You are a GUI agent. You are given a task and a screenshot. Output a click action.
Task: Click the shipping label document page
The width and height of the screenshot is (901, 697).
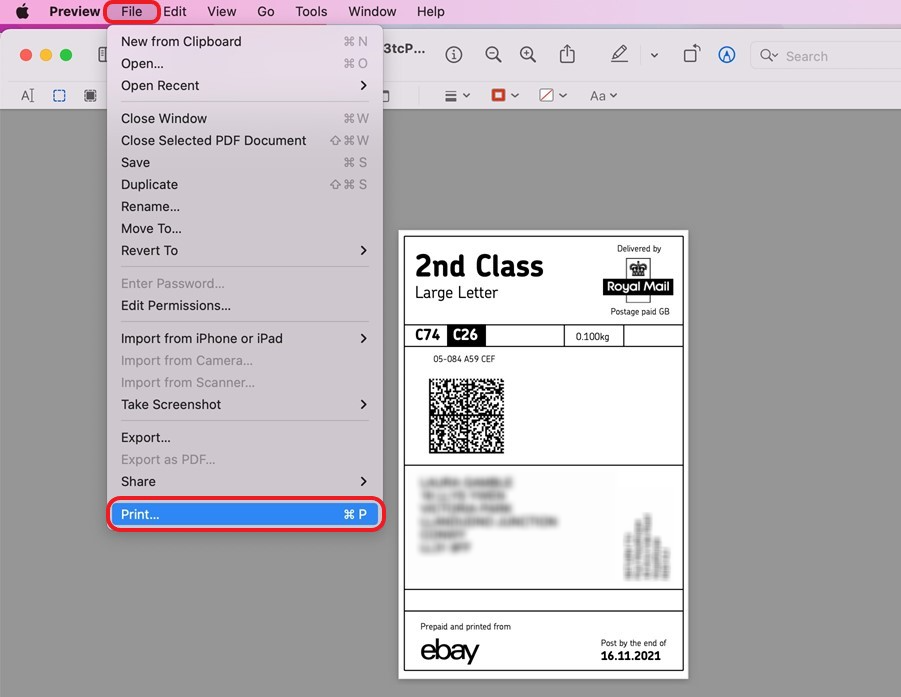coord(543,454)
